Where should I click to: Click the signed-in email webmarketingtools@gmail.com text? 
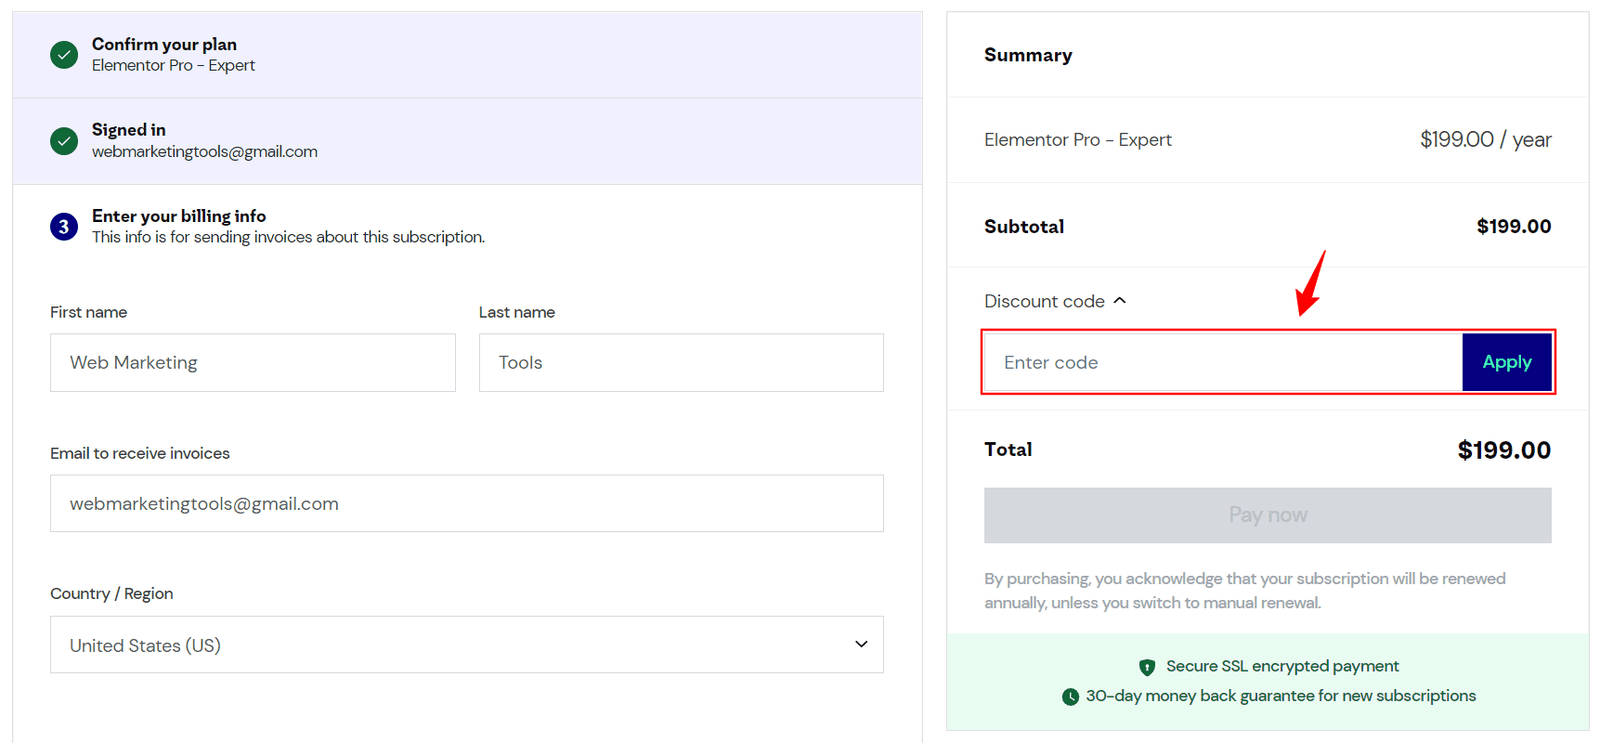tap(205, 152)
